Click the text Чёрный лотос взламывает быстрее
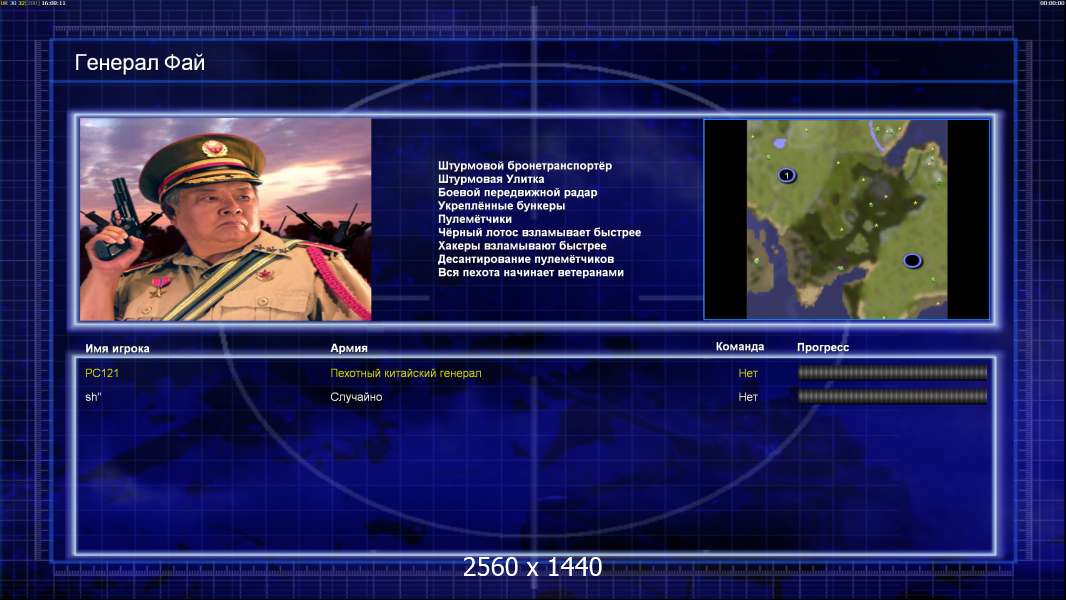This screenshot has height=600, width=1066. (539, 232)
